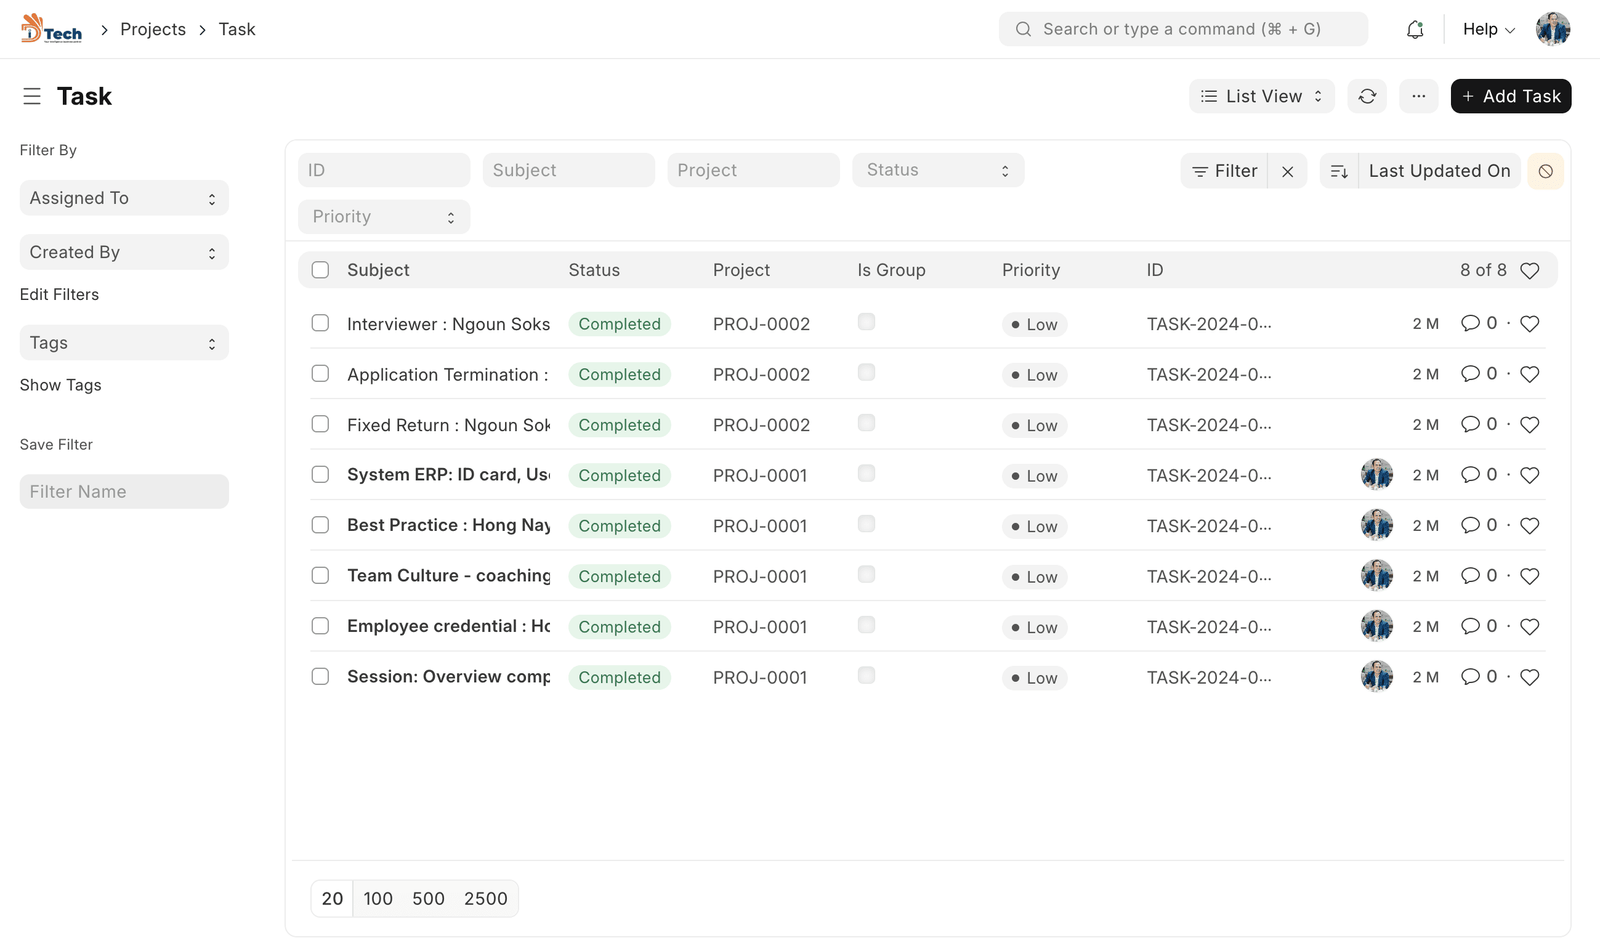This screenshot has height=951, width=1600.
Task: Open comments on Session: Overview task
Action: click(x=1470, y=677)
